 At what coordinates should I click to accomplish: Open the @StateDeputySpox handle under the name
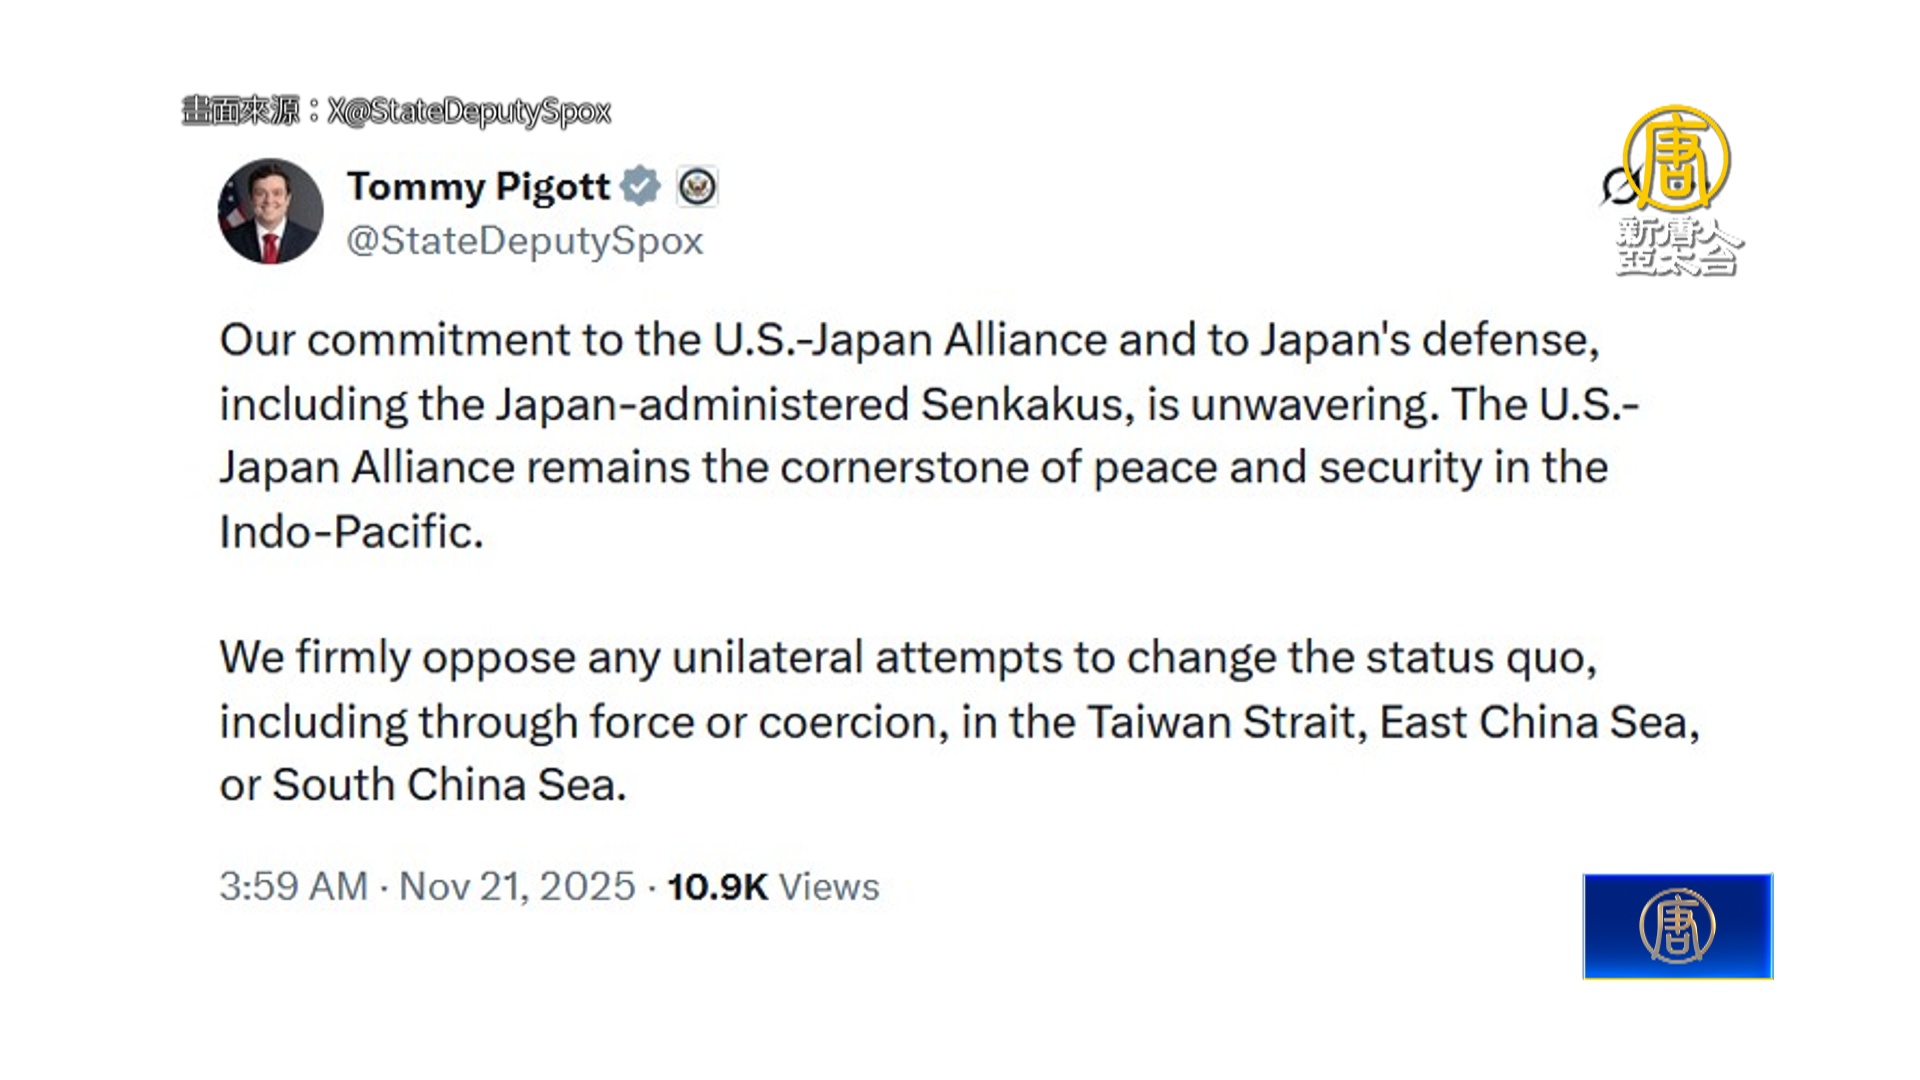click(524, 241)
